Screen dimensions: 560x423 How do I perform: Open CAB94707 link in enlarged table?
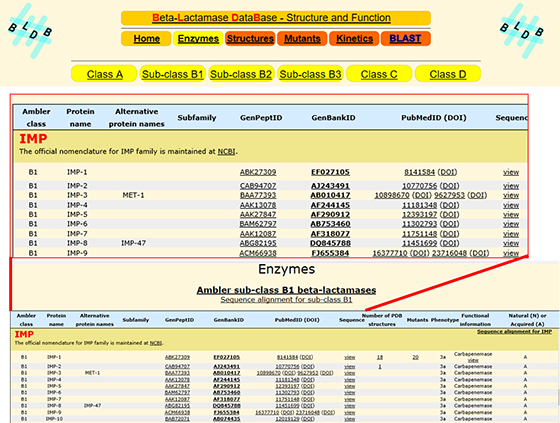pos(258,186)
